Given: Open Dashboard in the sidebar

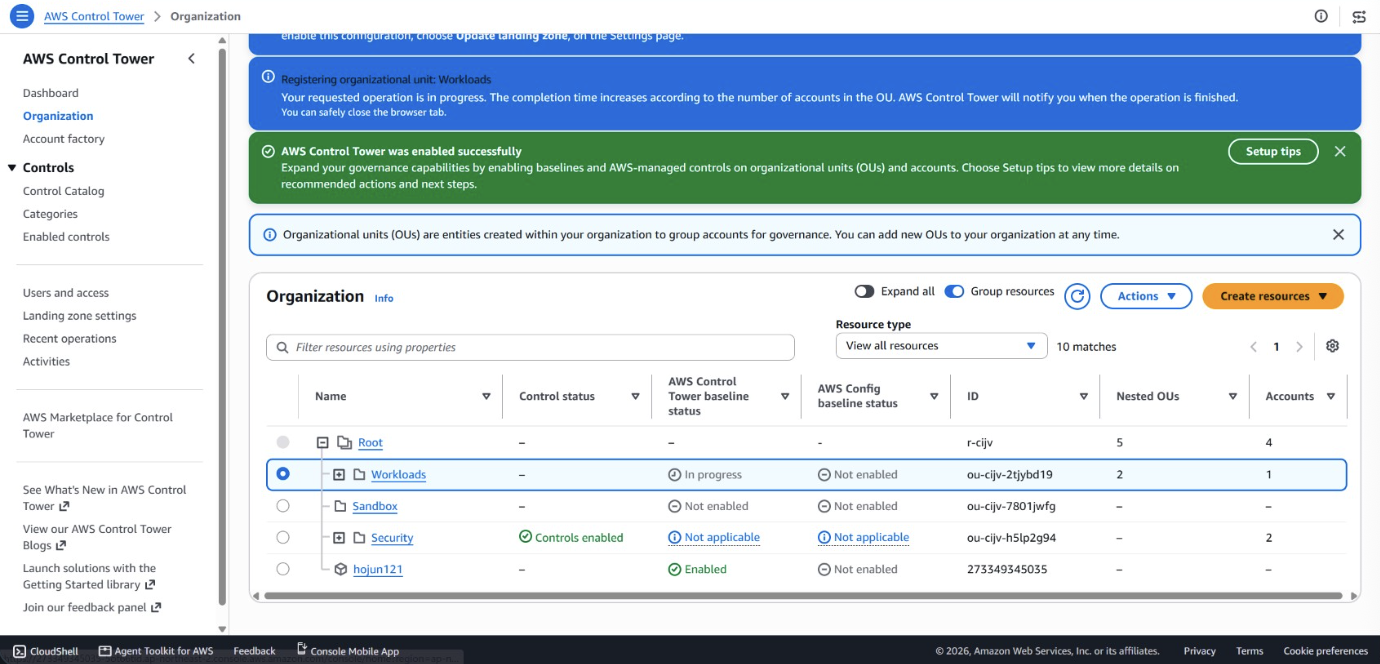Looking at the screenshot, I should click(51, 93).
